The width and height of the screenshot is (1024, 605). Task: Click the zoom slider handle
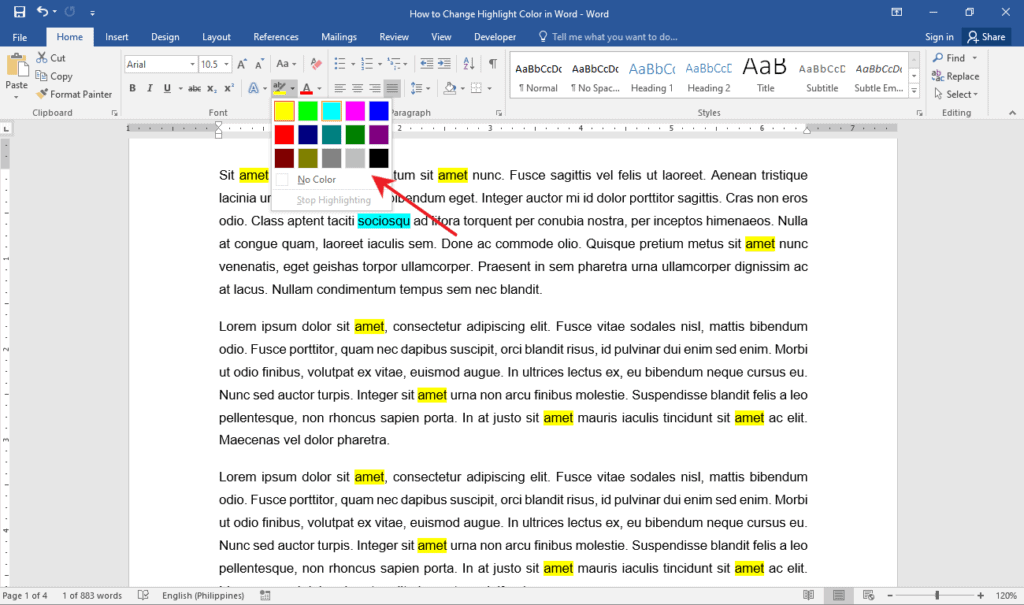937,595
